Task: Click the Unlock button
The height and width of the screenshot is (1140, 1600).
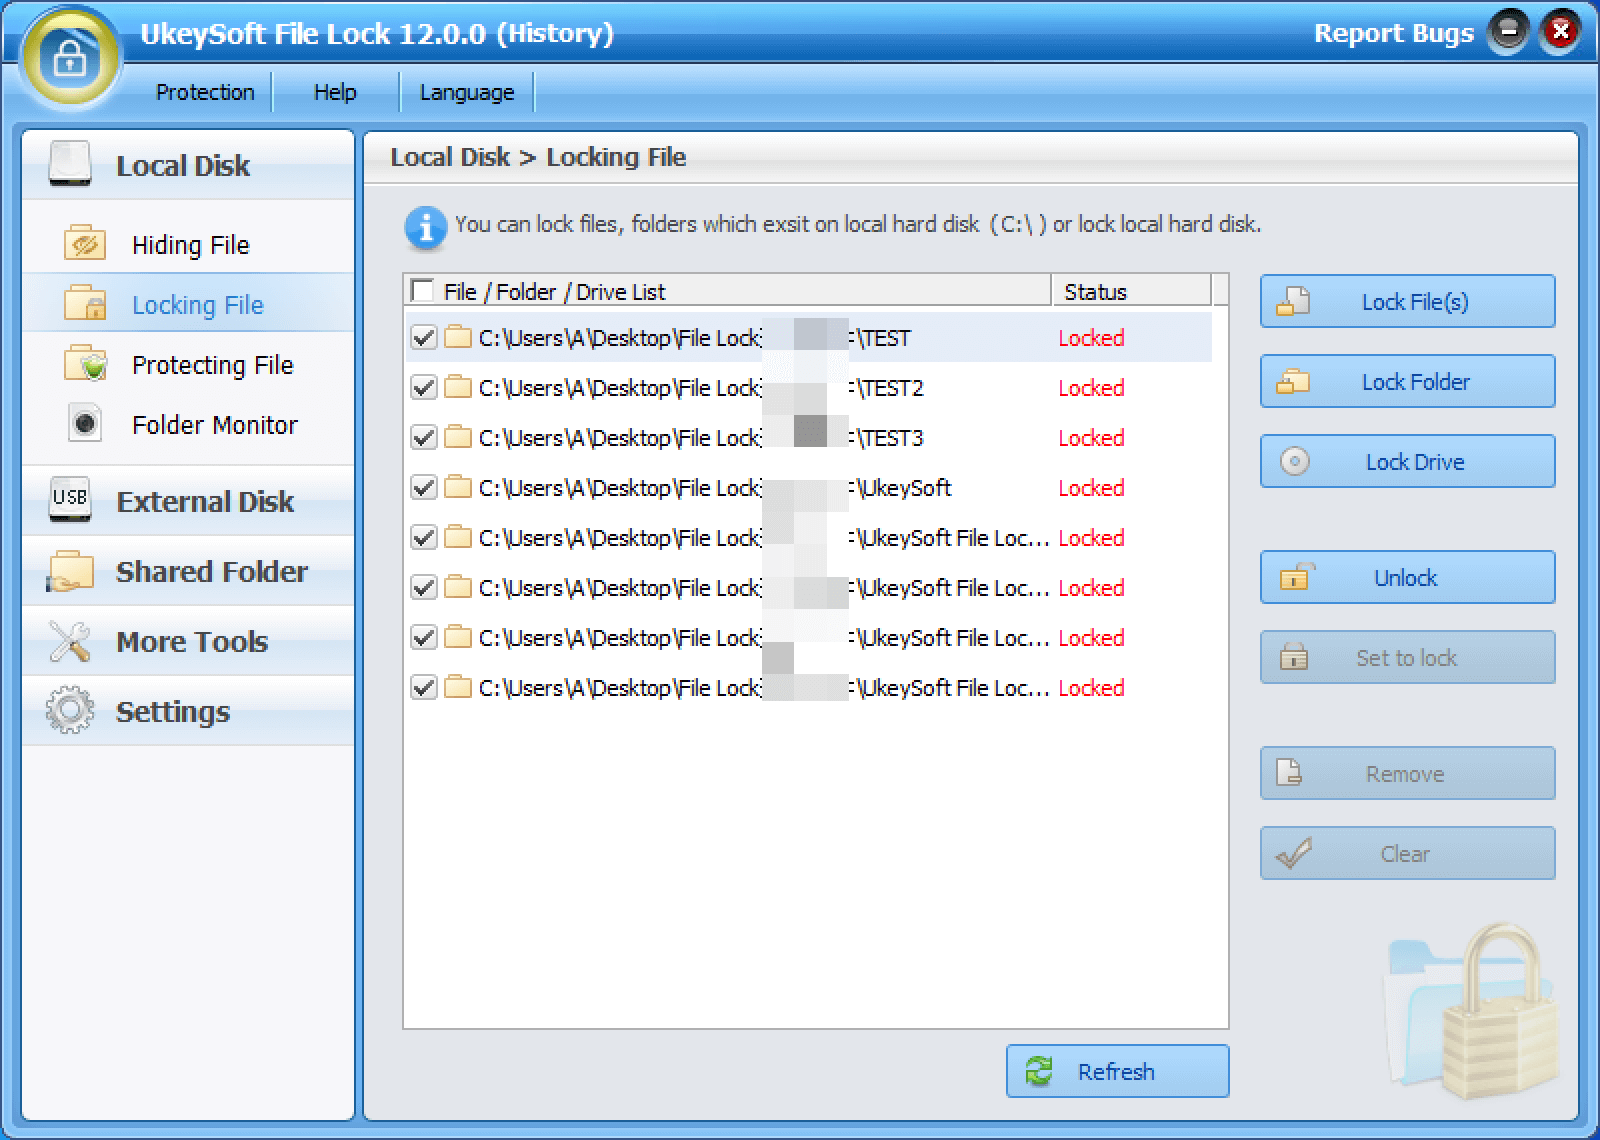Action: 1407,577
